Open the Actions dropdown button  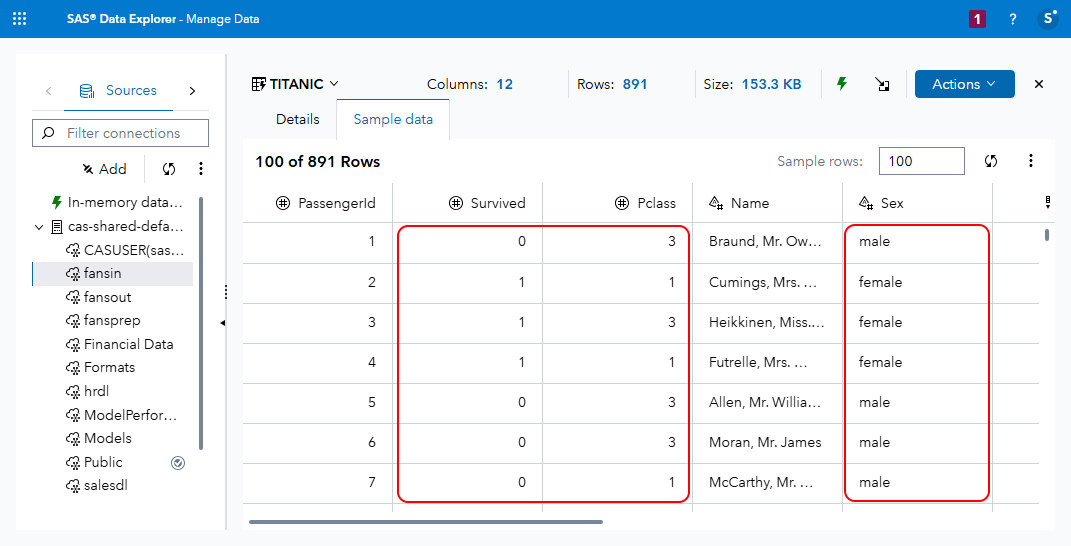[x=964, y=84]
